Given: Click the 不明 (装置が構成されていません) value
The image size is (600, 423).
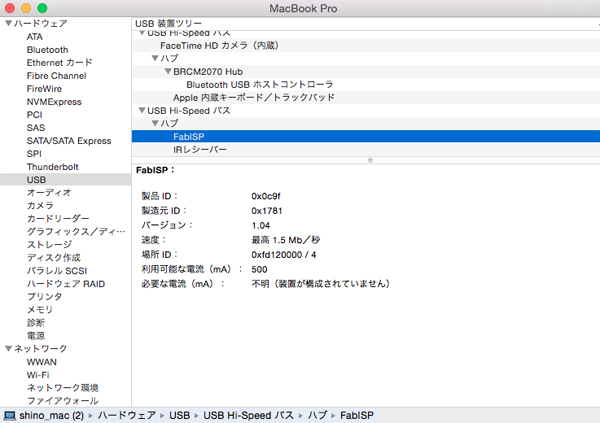Looking at the screenshot, I should (321, 284).
